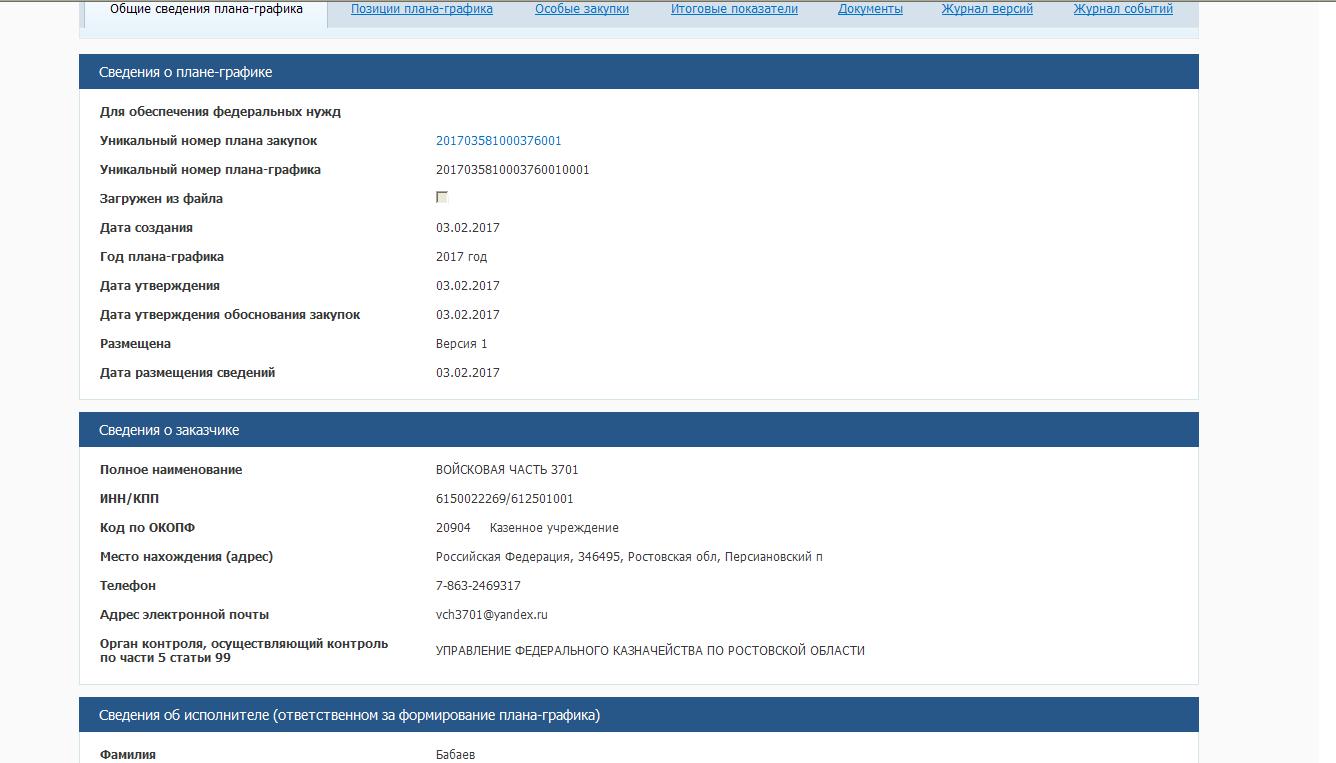Open the Документы tab
Screen dimensions: 1336x763
coord(870,9)
